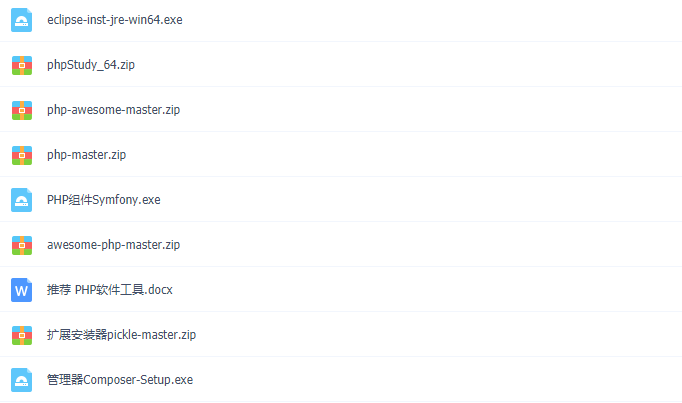Click the 管理器Composer-Setup.exe executable icon
Image resolution: width=682 pixels, height=403 pixels.
(x=21, y=380)
